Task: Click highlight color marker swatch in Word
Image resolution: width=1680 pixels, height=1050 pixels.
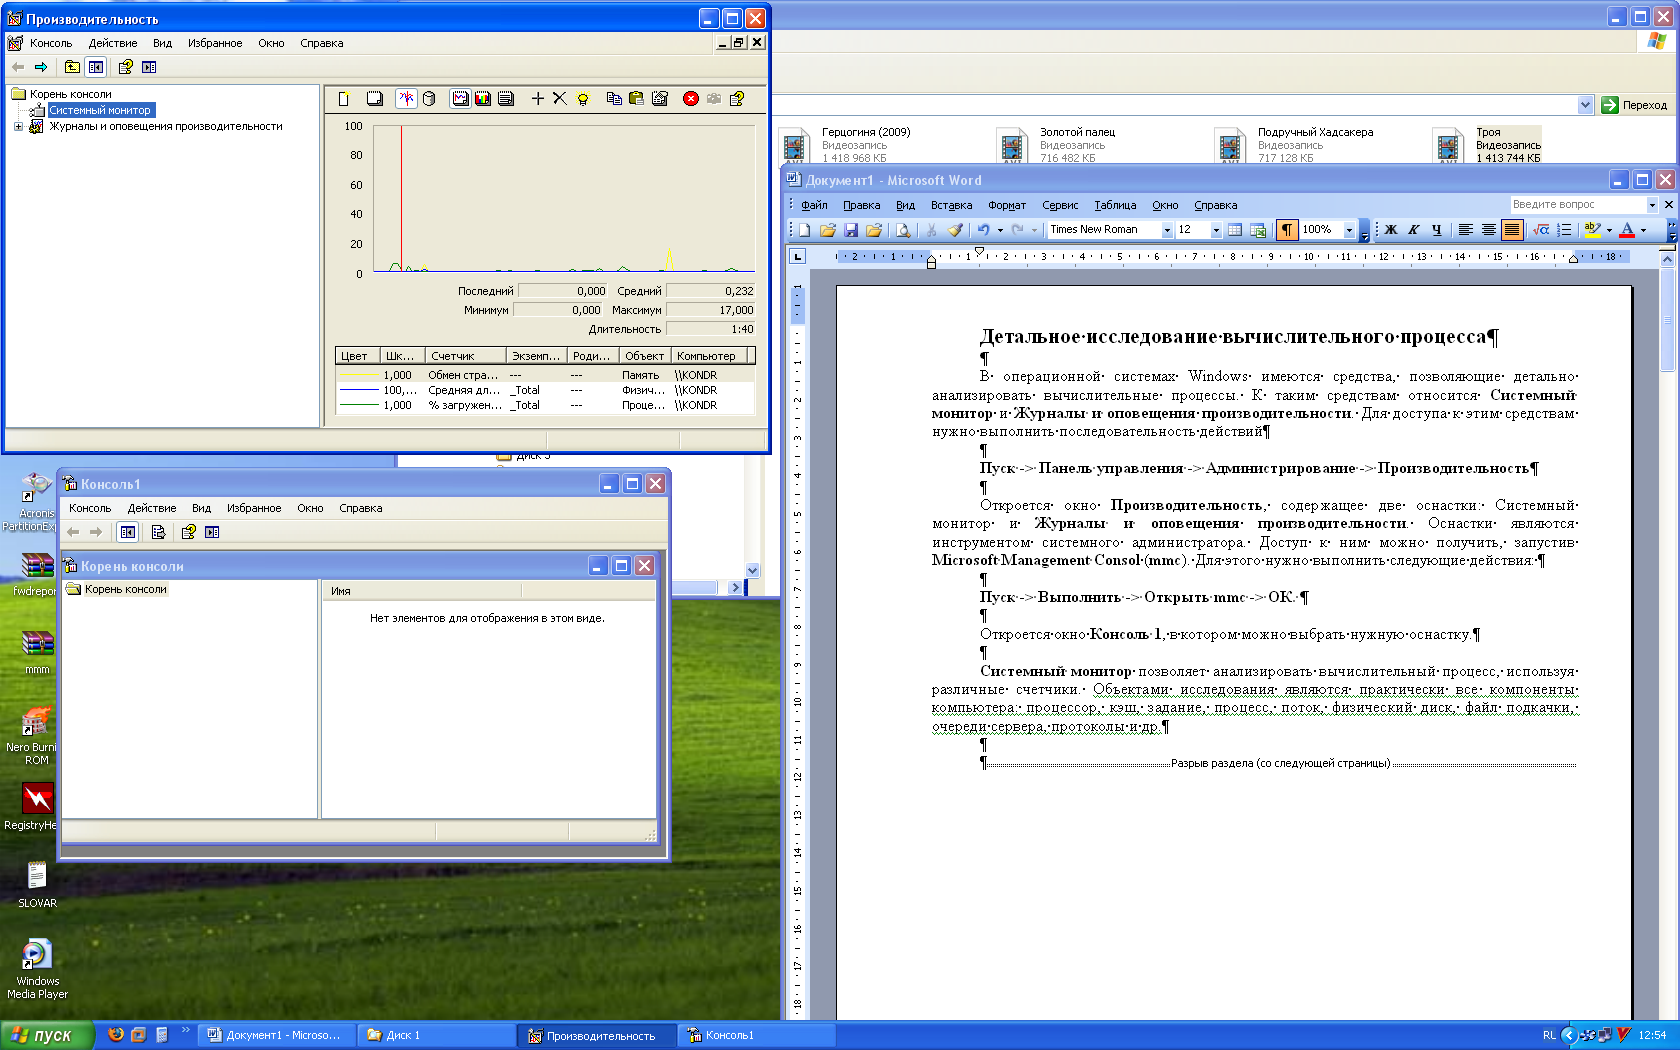Action: pos(1593,230)
